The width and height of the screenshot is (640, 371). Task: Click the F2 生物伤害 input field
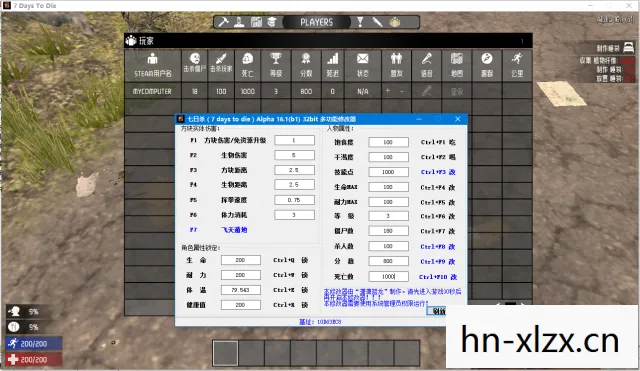(294, 155)
